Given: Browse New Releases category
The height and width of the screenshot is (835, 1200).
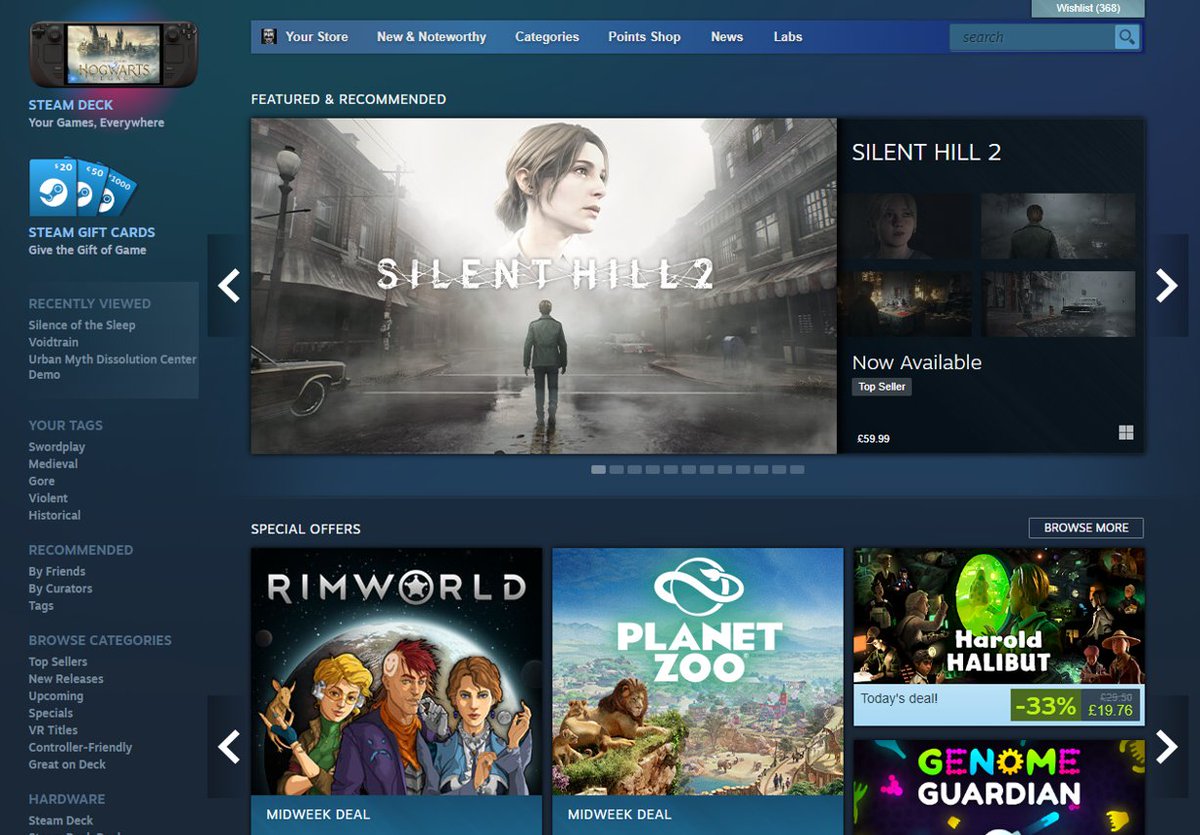Looking at the screenshot, I should pyautogui.click(x=66, y=679).
